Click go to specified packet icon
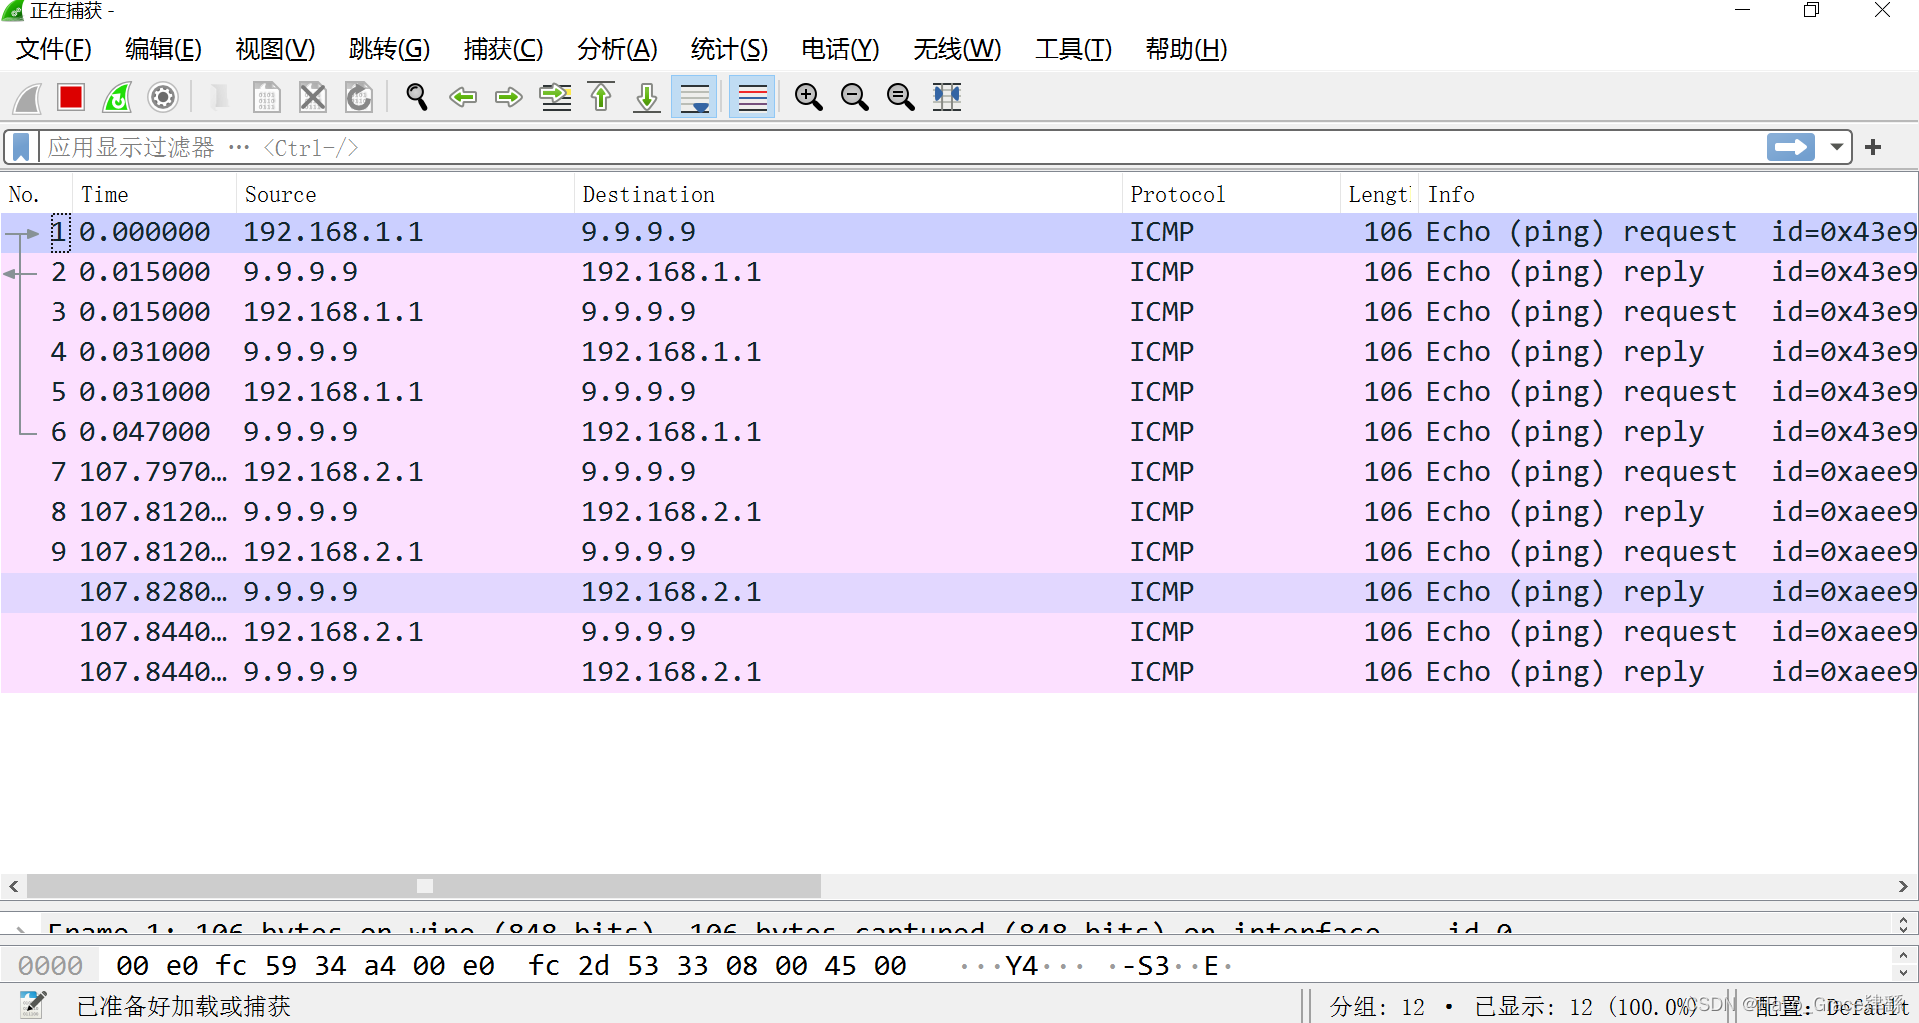This screenshot has width=1919, height=1023. pyautogui.click(x=555, y=97)
